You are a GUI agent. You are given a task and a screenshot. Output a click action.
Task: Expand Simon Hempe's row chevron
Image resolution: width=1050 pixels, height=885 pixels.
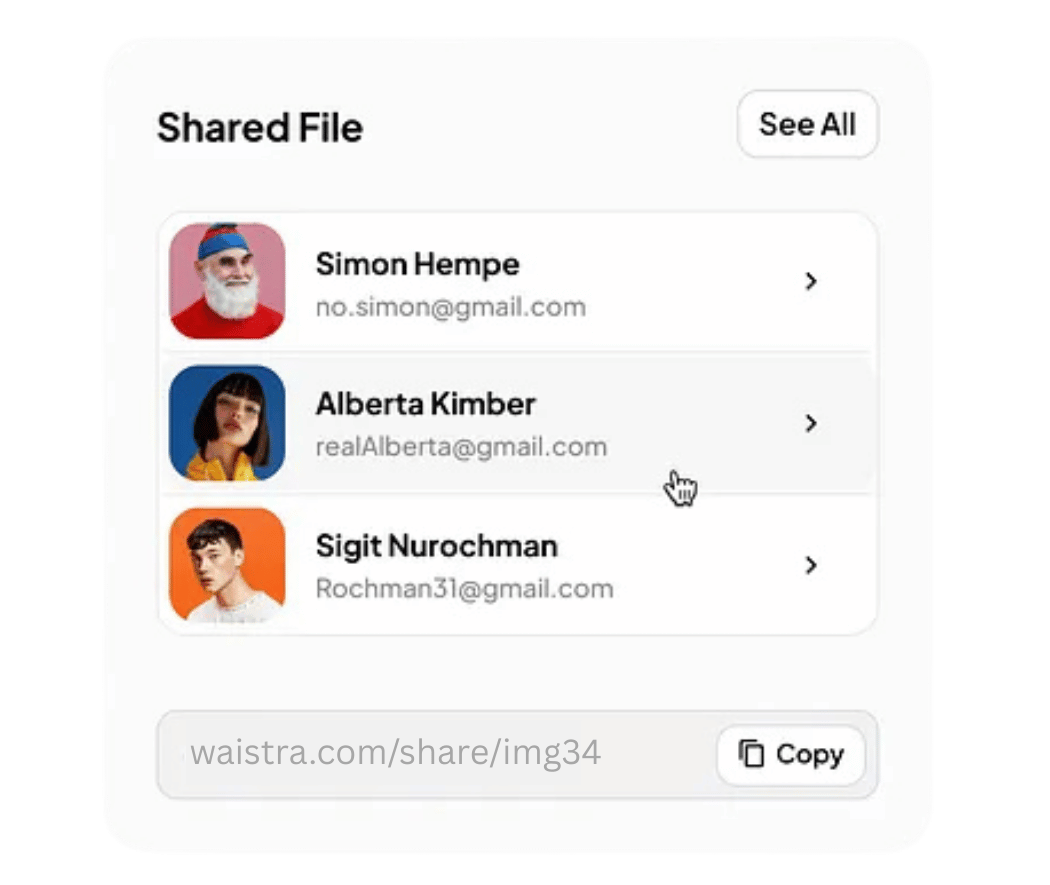tap(811, 282)
